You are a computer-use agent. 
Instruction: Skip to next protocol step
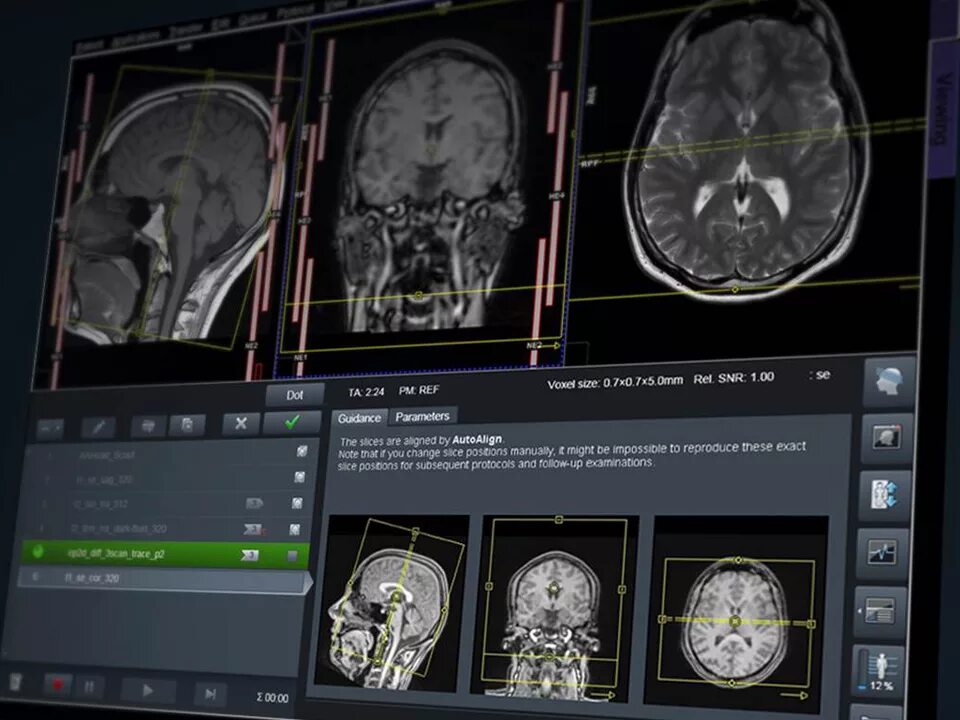coord(210,694)
